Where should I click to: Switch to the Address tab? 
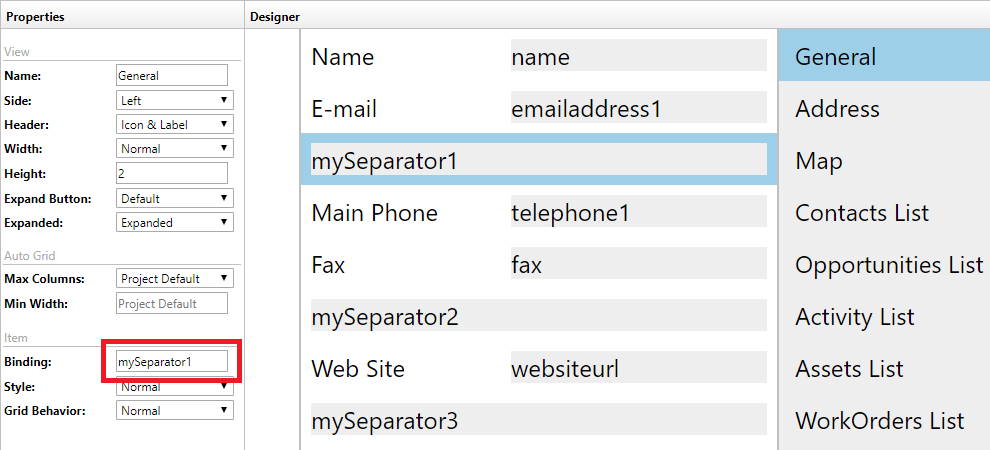point(837,109)
